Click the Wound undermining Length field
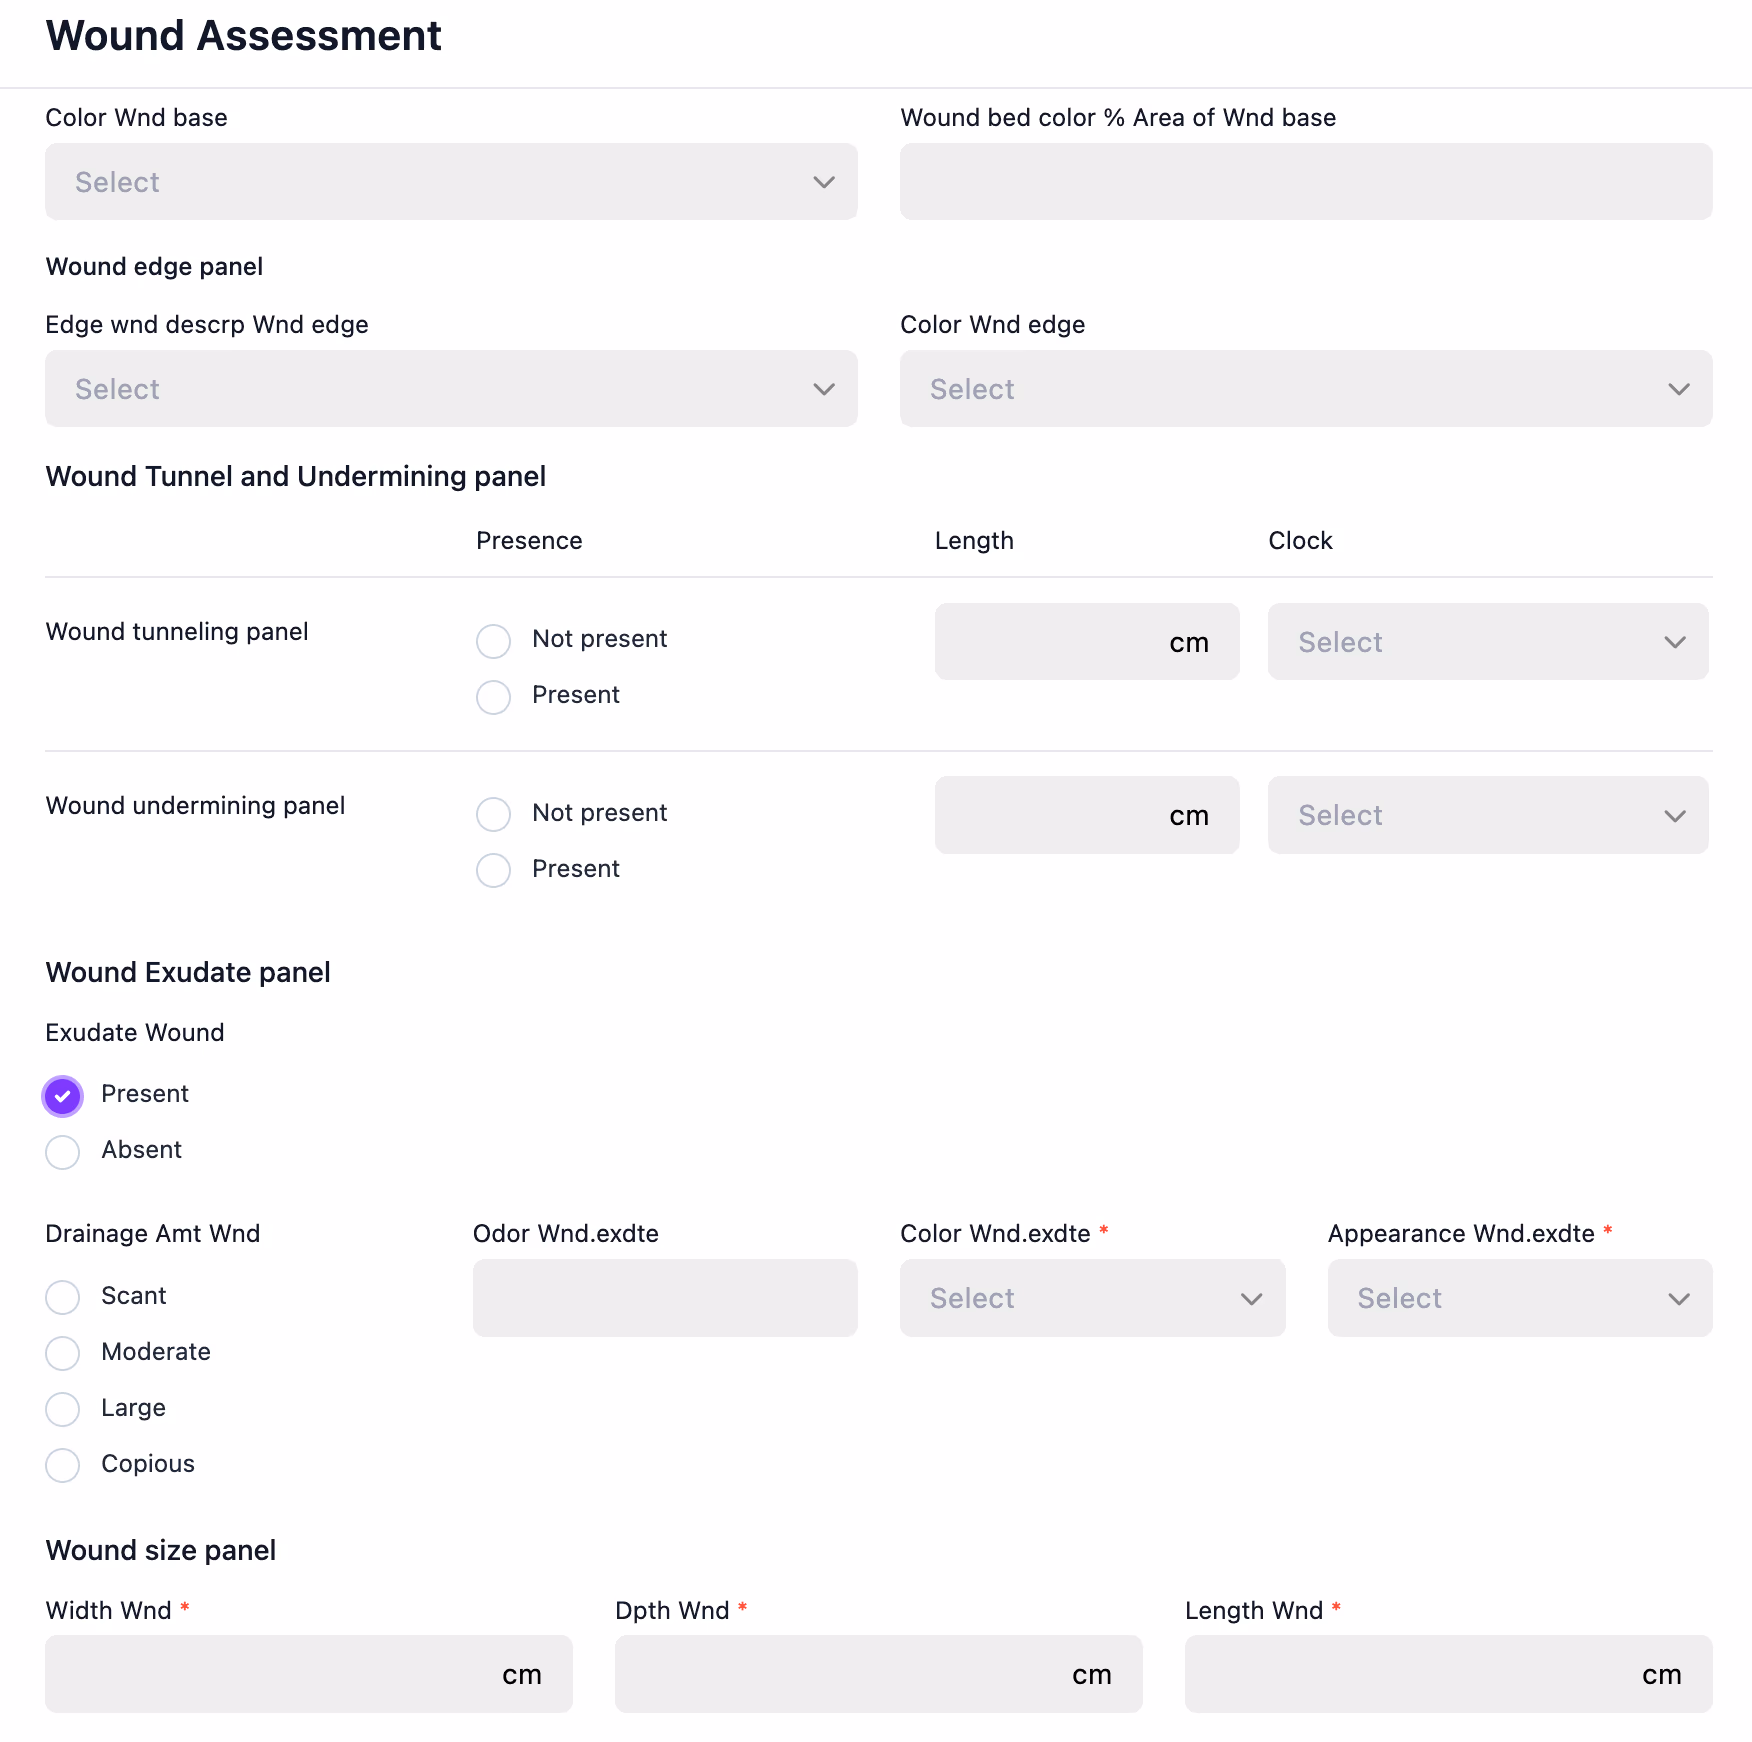This screenshot has width=1752, height=1742. (1050, 816)
